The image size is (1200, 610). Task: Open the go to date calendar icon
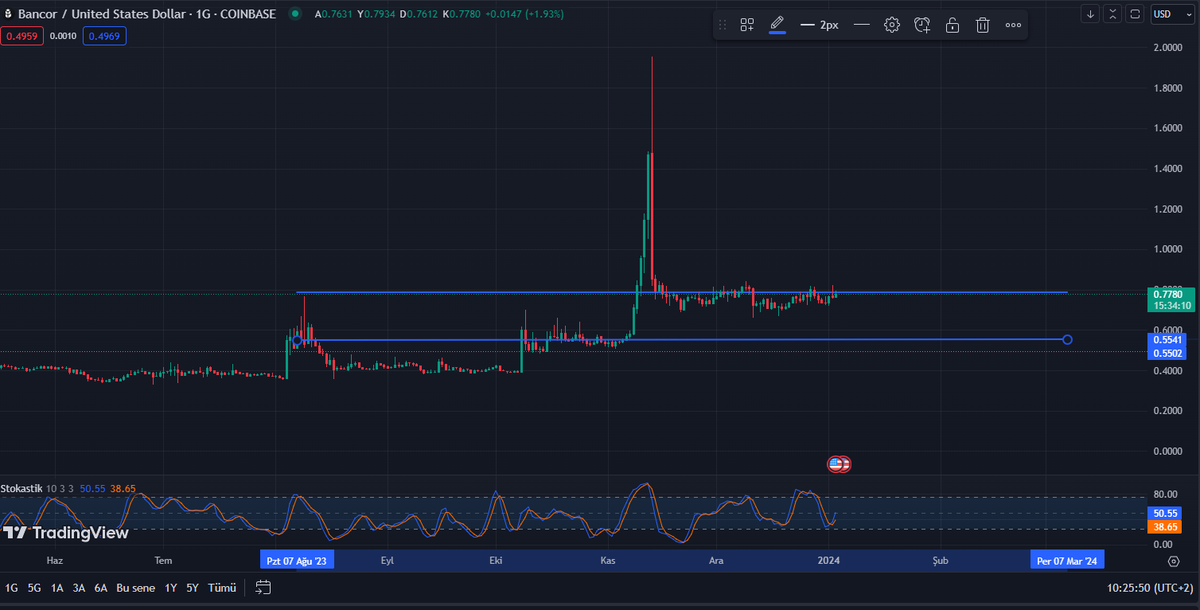click(x=264, y=588)
